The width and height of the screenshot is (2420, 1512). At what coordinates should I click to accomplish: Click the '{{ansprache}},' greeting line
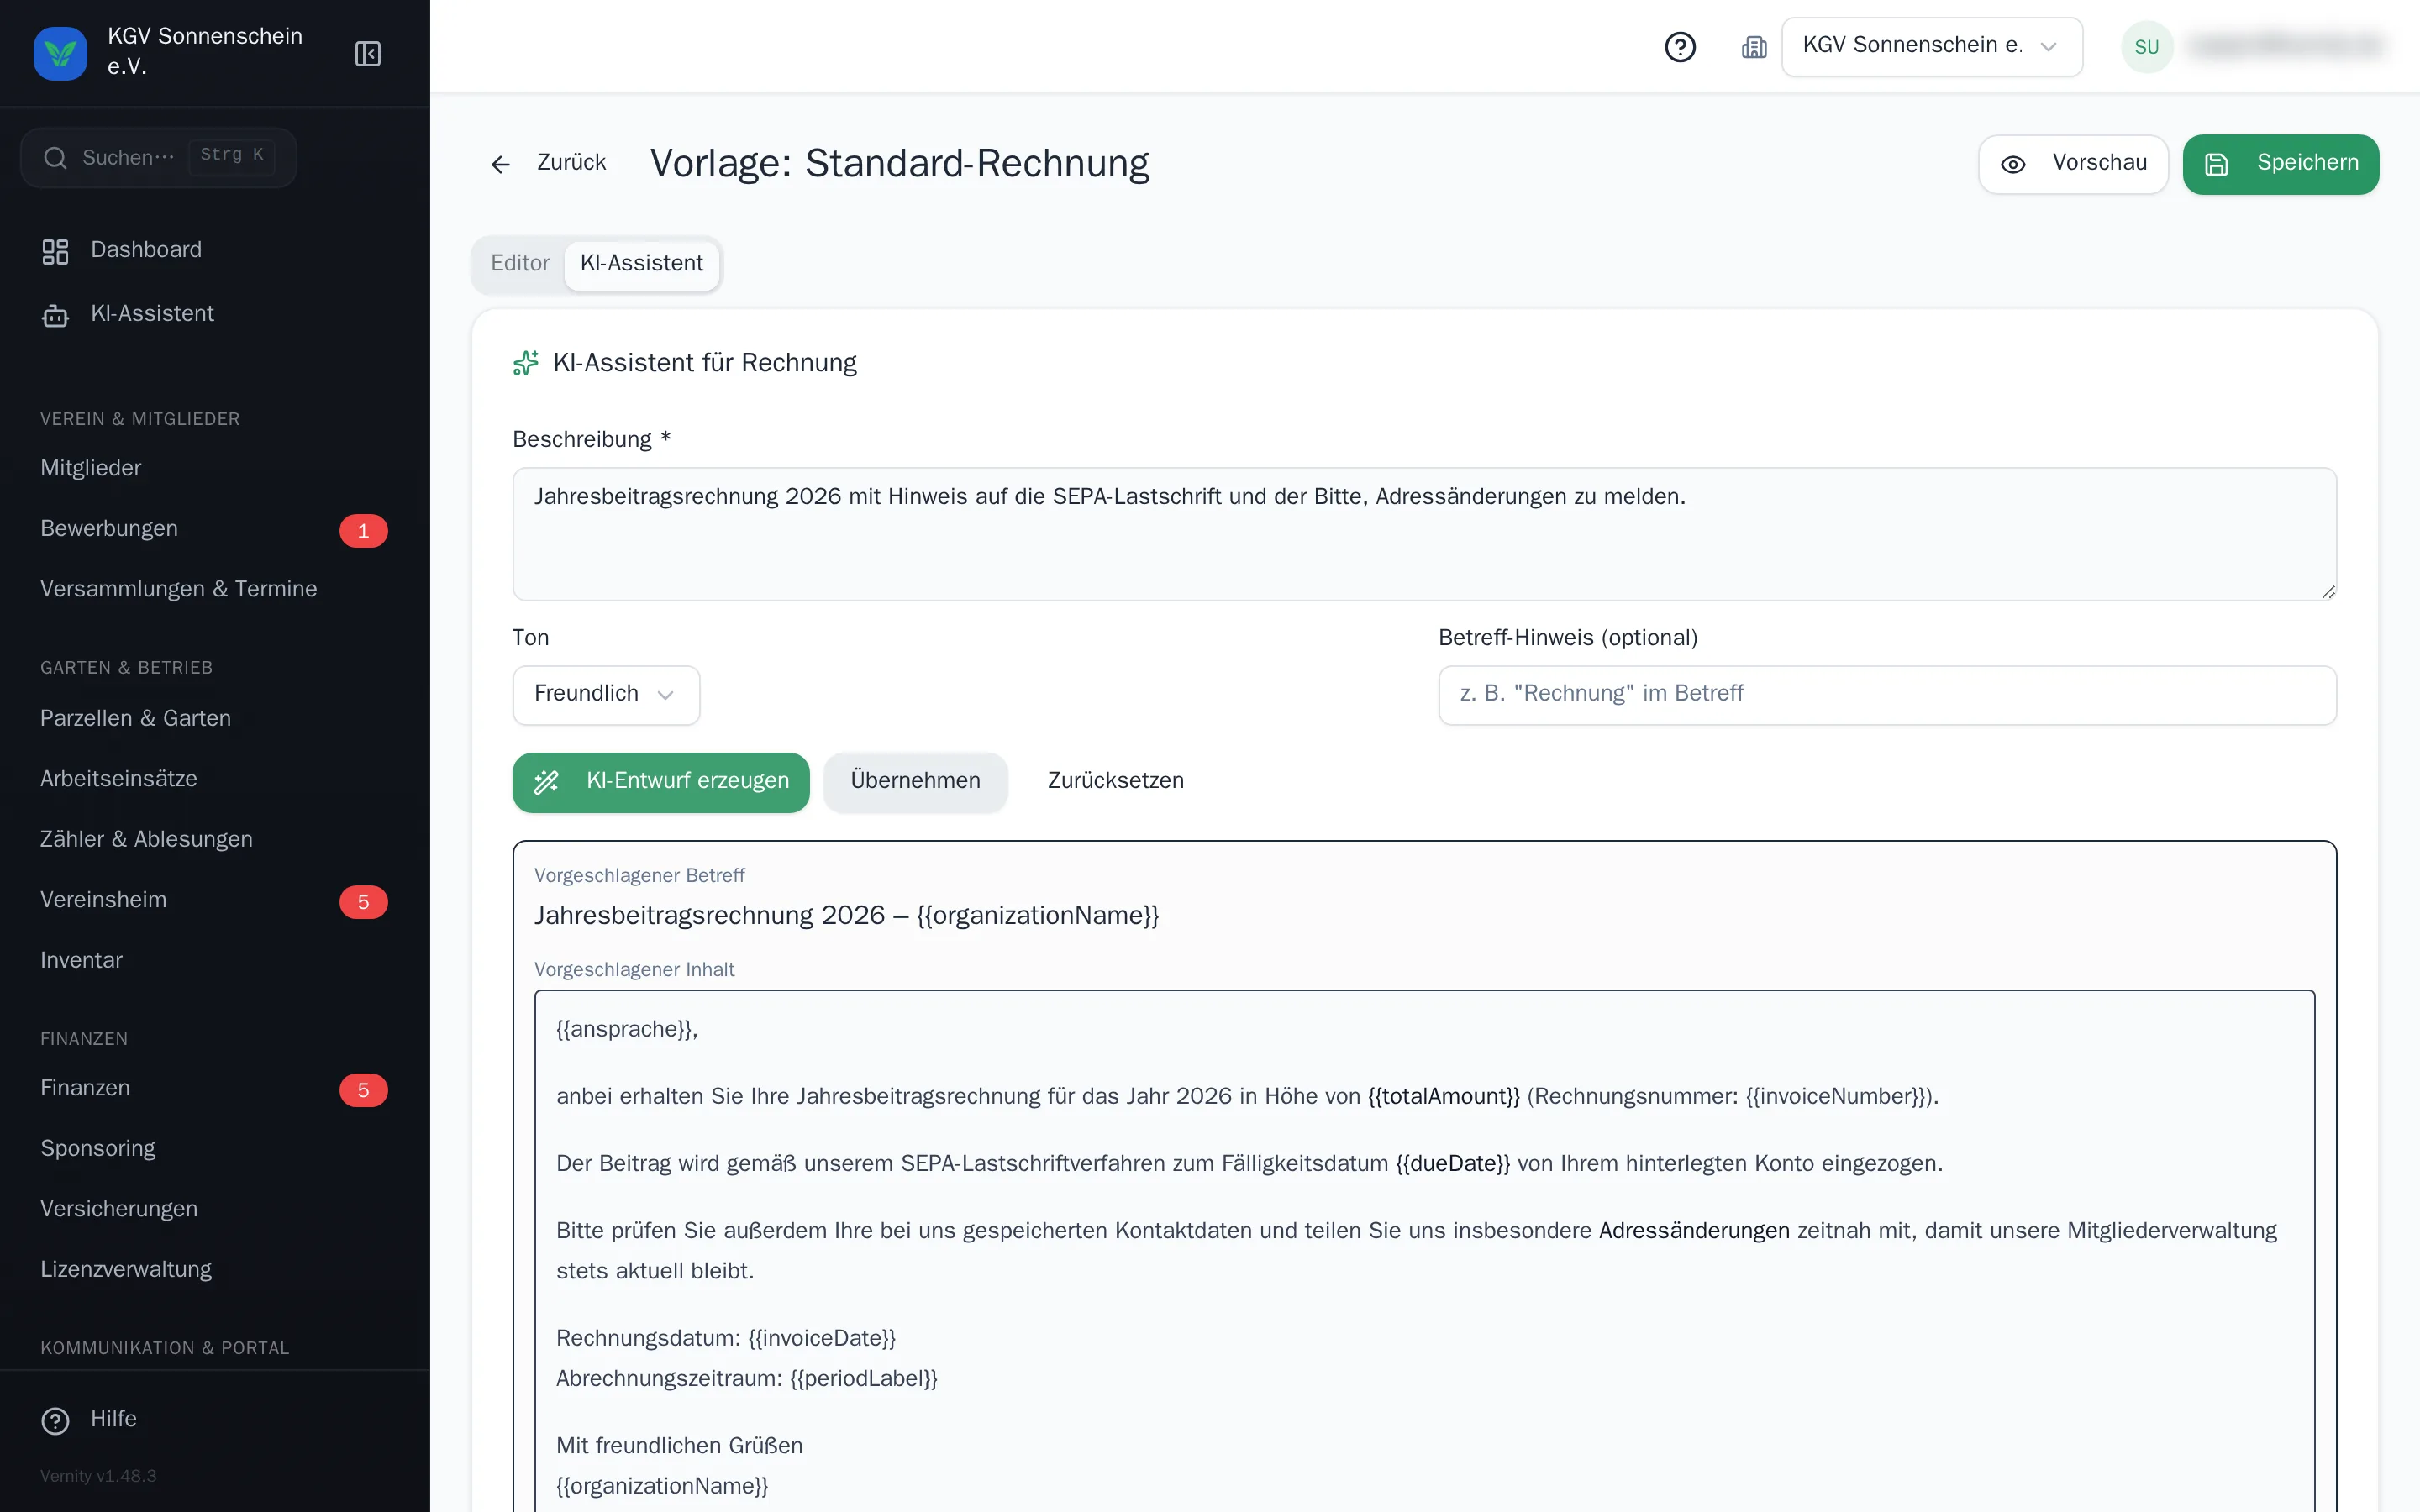click(x=627, y=1030)
